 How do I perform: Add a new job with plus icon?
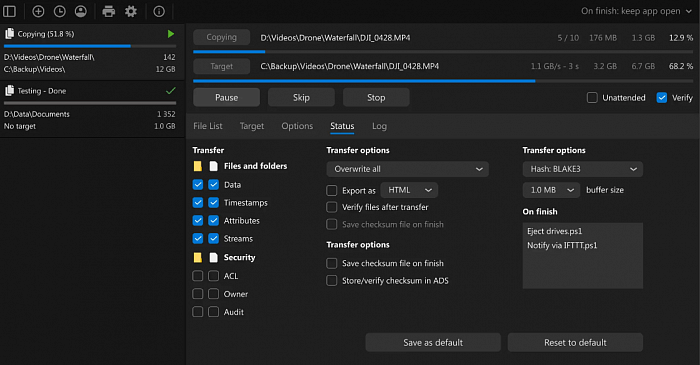[x=38, y=11]
